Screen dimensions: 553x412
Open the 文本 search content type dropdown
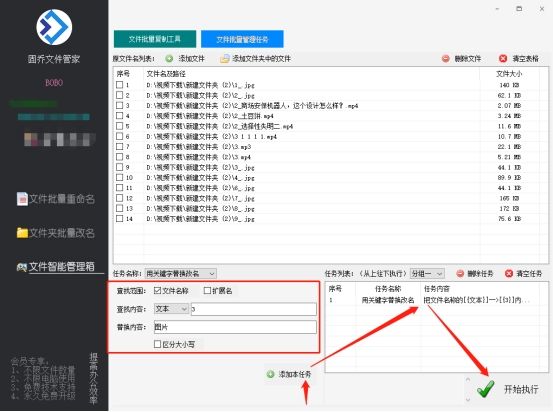(x=171, y=309)
